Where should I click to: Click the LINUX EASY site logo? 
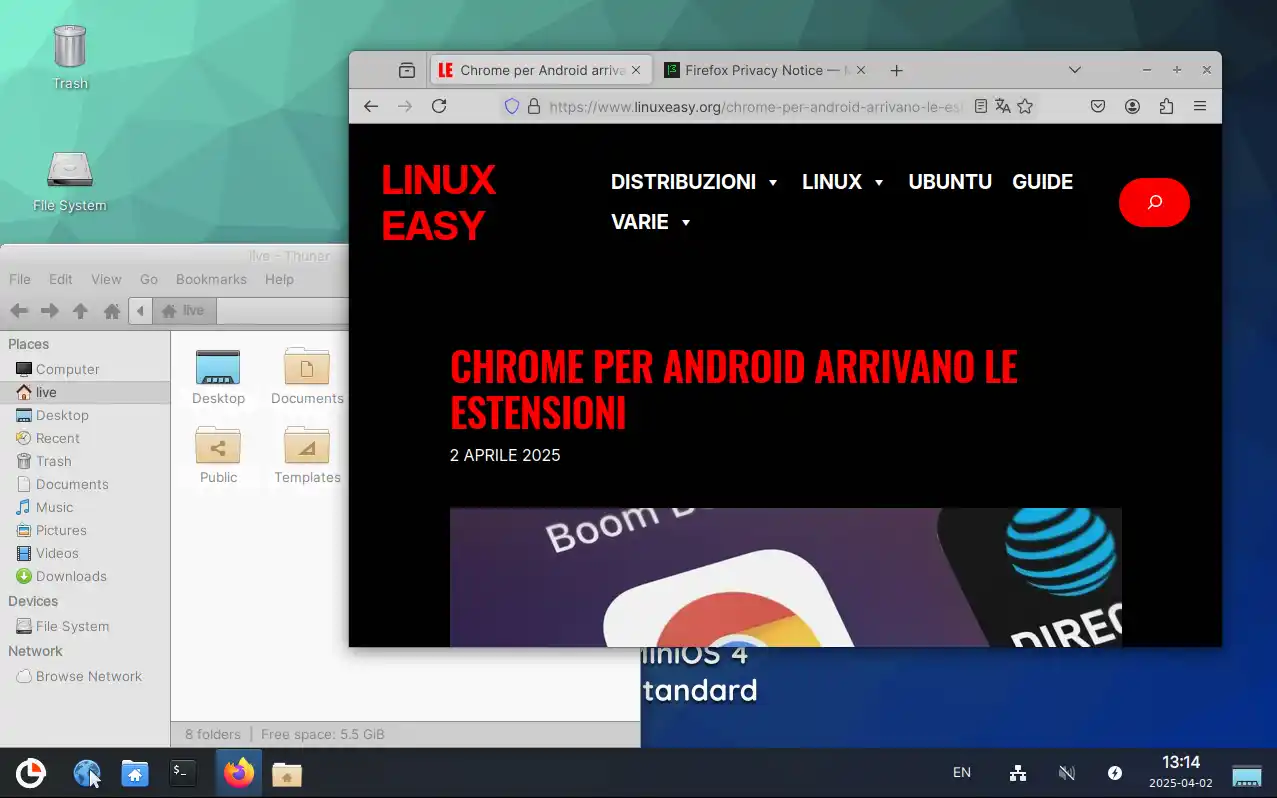[438, 203]
